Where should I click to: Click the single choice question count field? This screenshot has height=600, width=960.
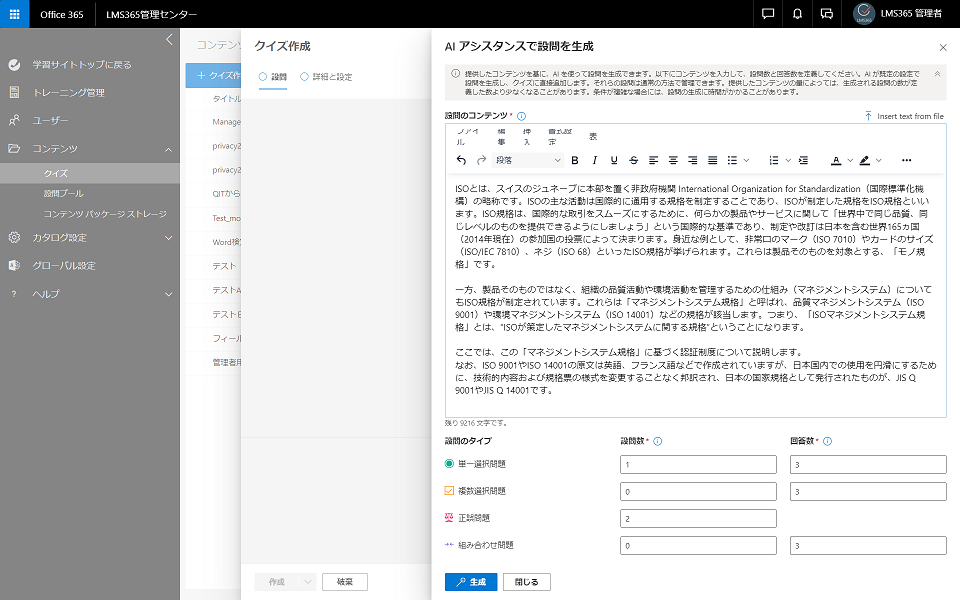point(698,465)
